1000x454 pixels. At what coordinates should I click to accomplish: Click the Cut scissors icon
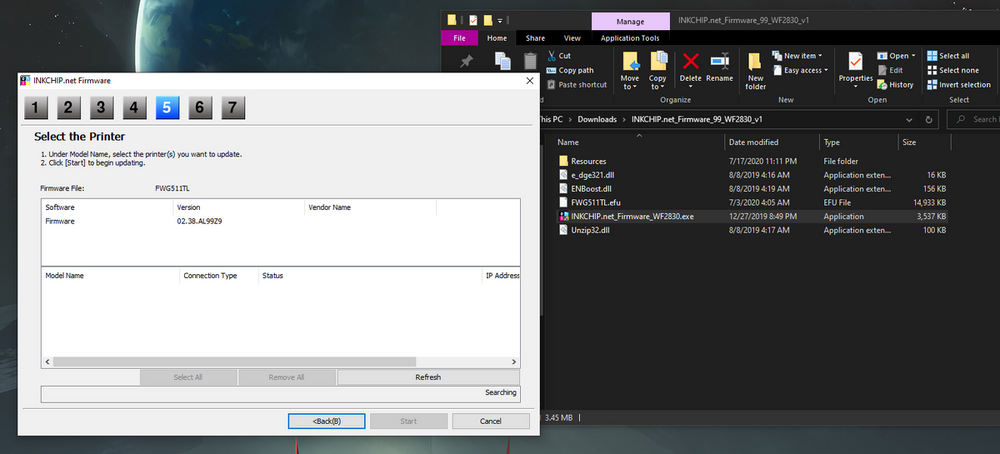[x=551, y=56]
